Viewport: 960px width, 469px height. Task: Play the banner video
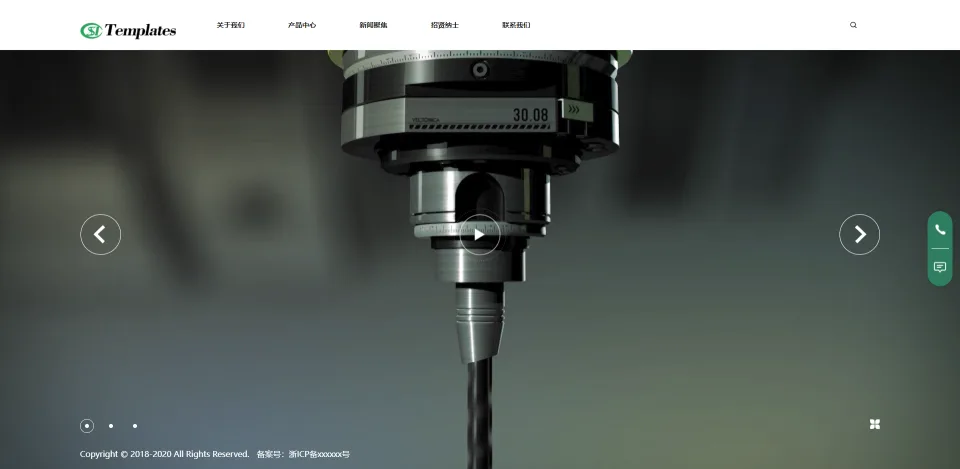coord(480,234)
